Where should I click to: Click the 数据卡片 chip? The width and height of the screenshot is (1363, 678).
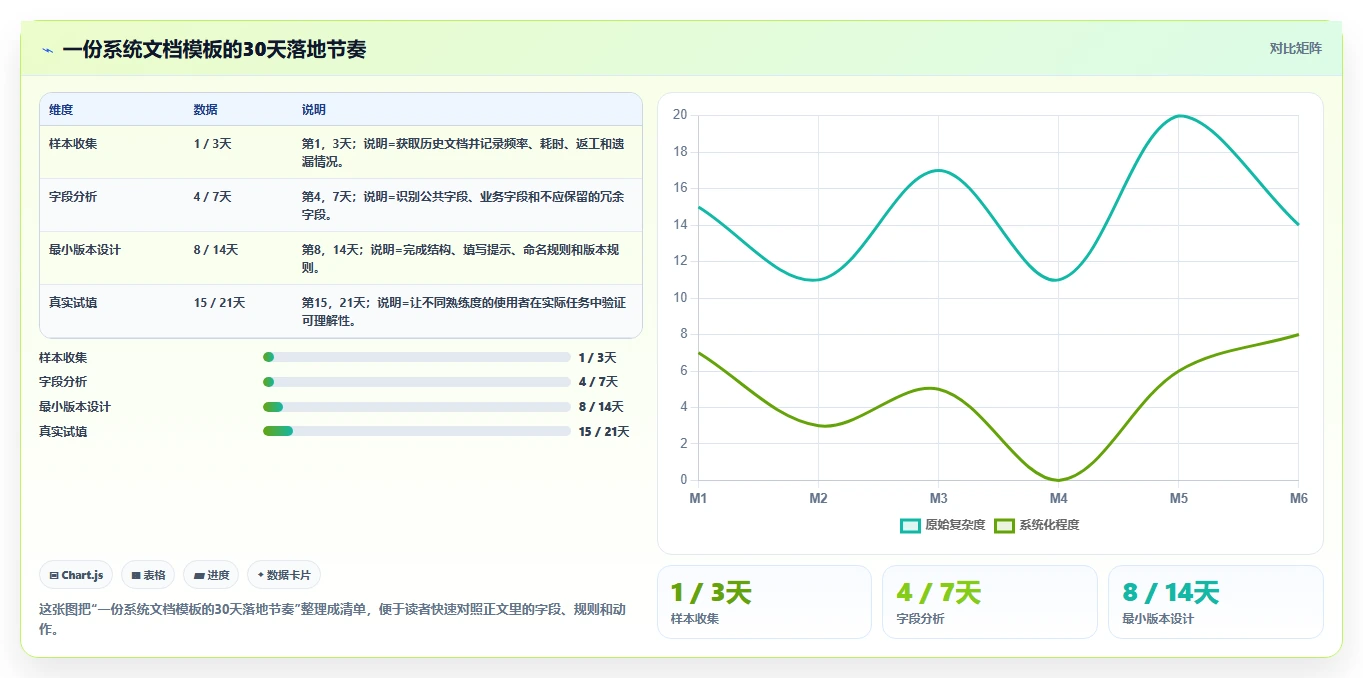tap(284, 575)
